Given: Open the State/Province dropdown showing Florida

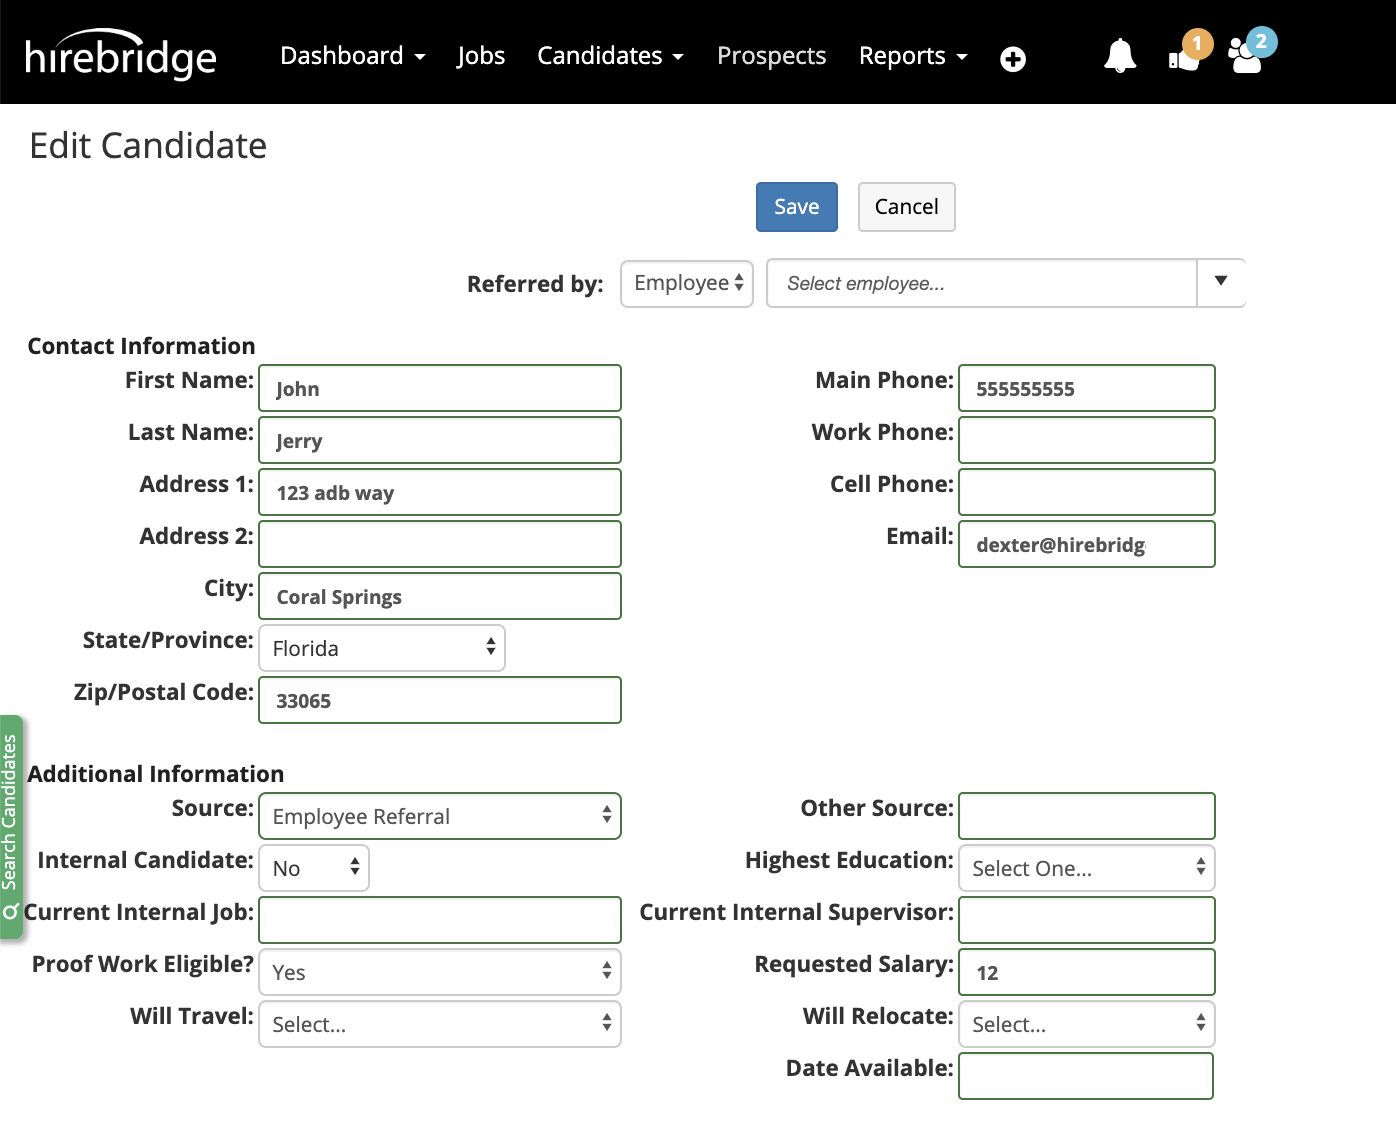Looking at the screenshot, I should pos(381,648).
